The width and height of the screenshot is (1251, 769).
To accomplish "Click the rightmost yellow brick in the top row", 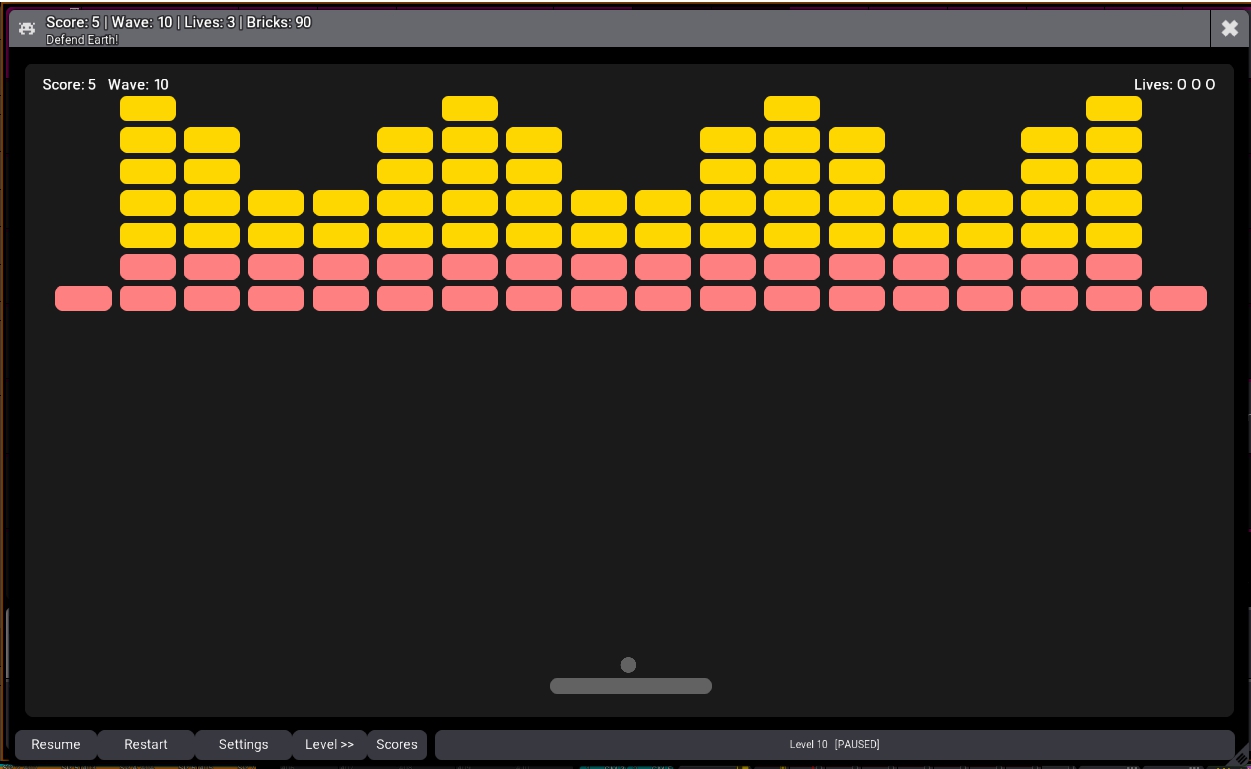I will pos(1113,108).
